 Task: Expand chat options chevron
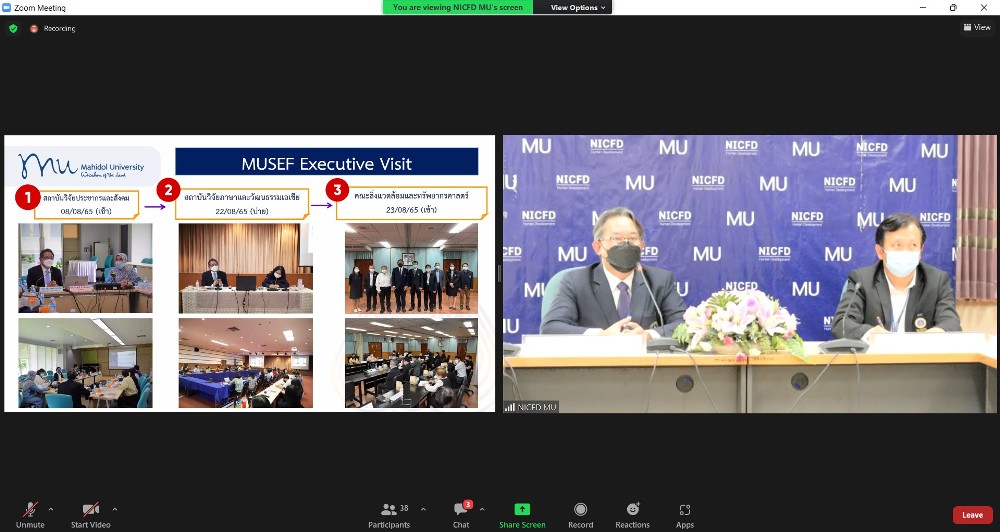(482, 509)
